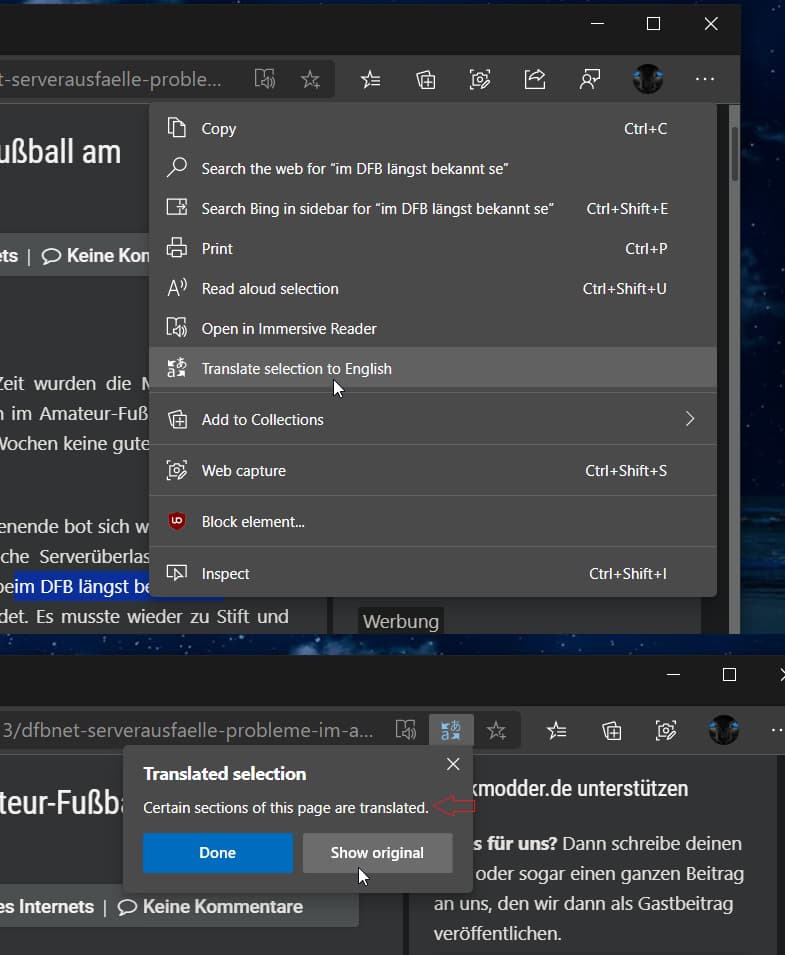Open Collections icon in upper toolbar
The width and height of the screenshot is (785, 955).
coord(425,79)
